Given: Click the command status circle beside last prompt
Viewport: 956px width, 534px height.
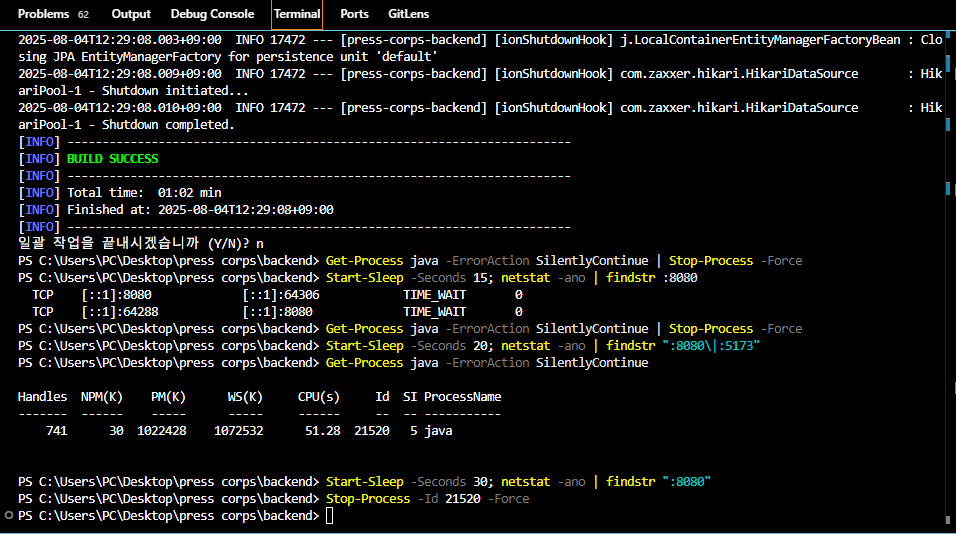Looking at the screenshot, I should click(x=9, y=515).
